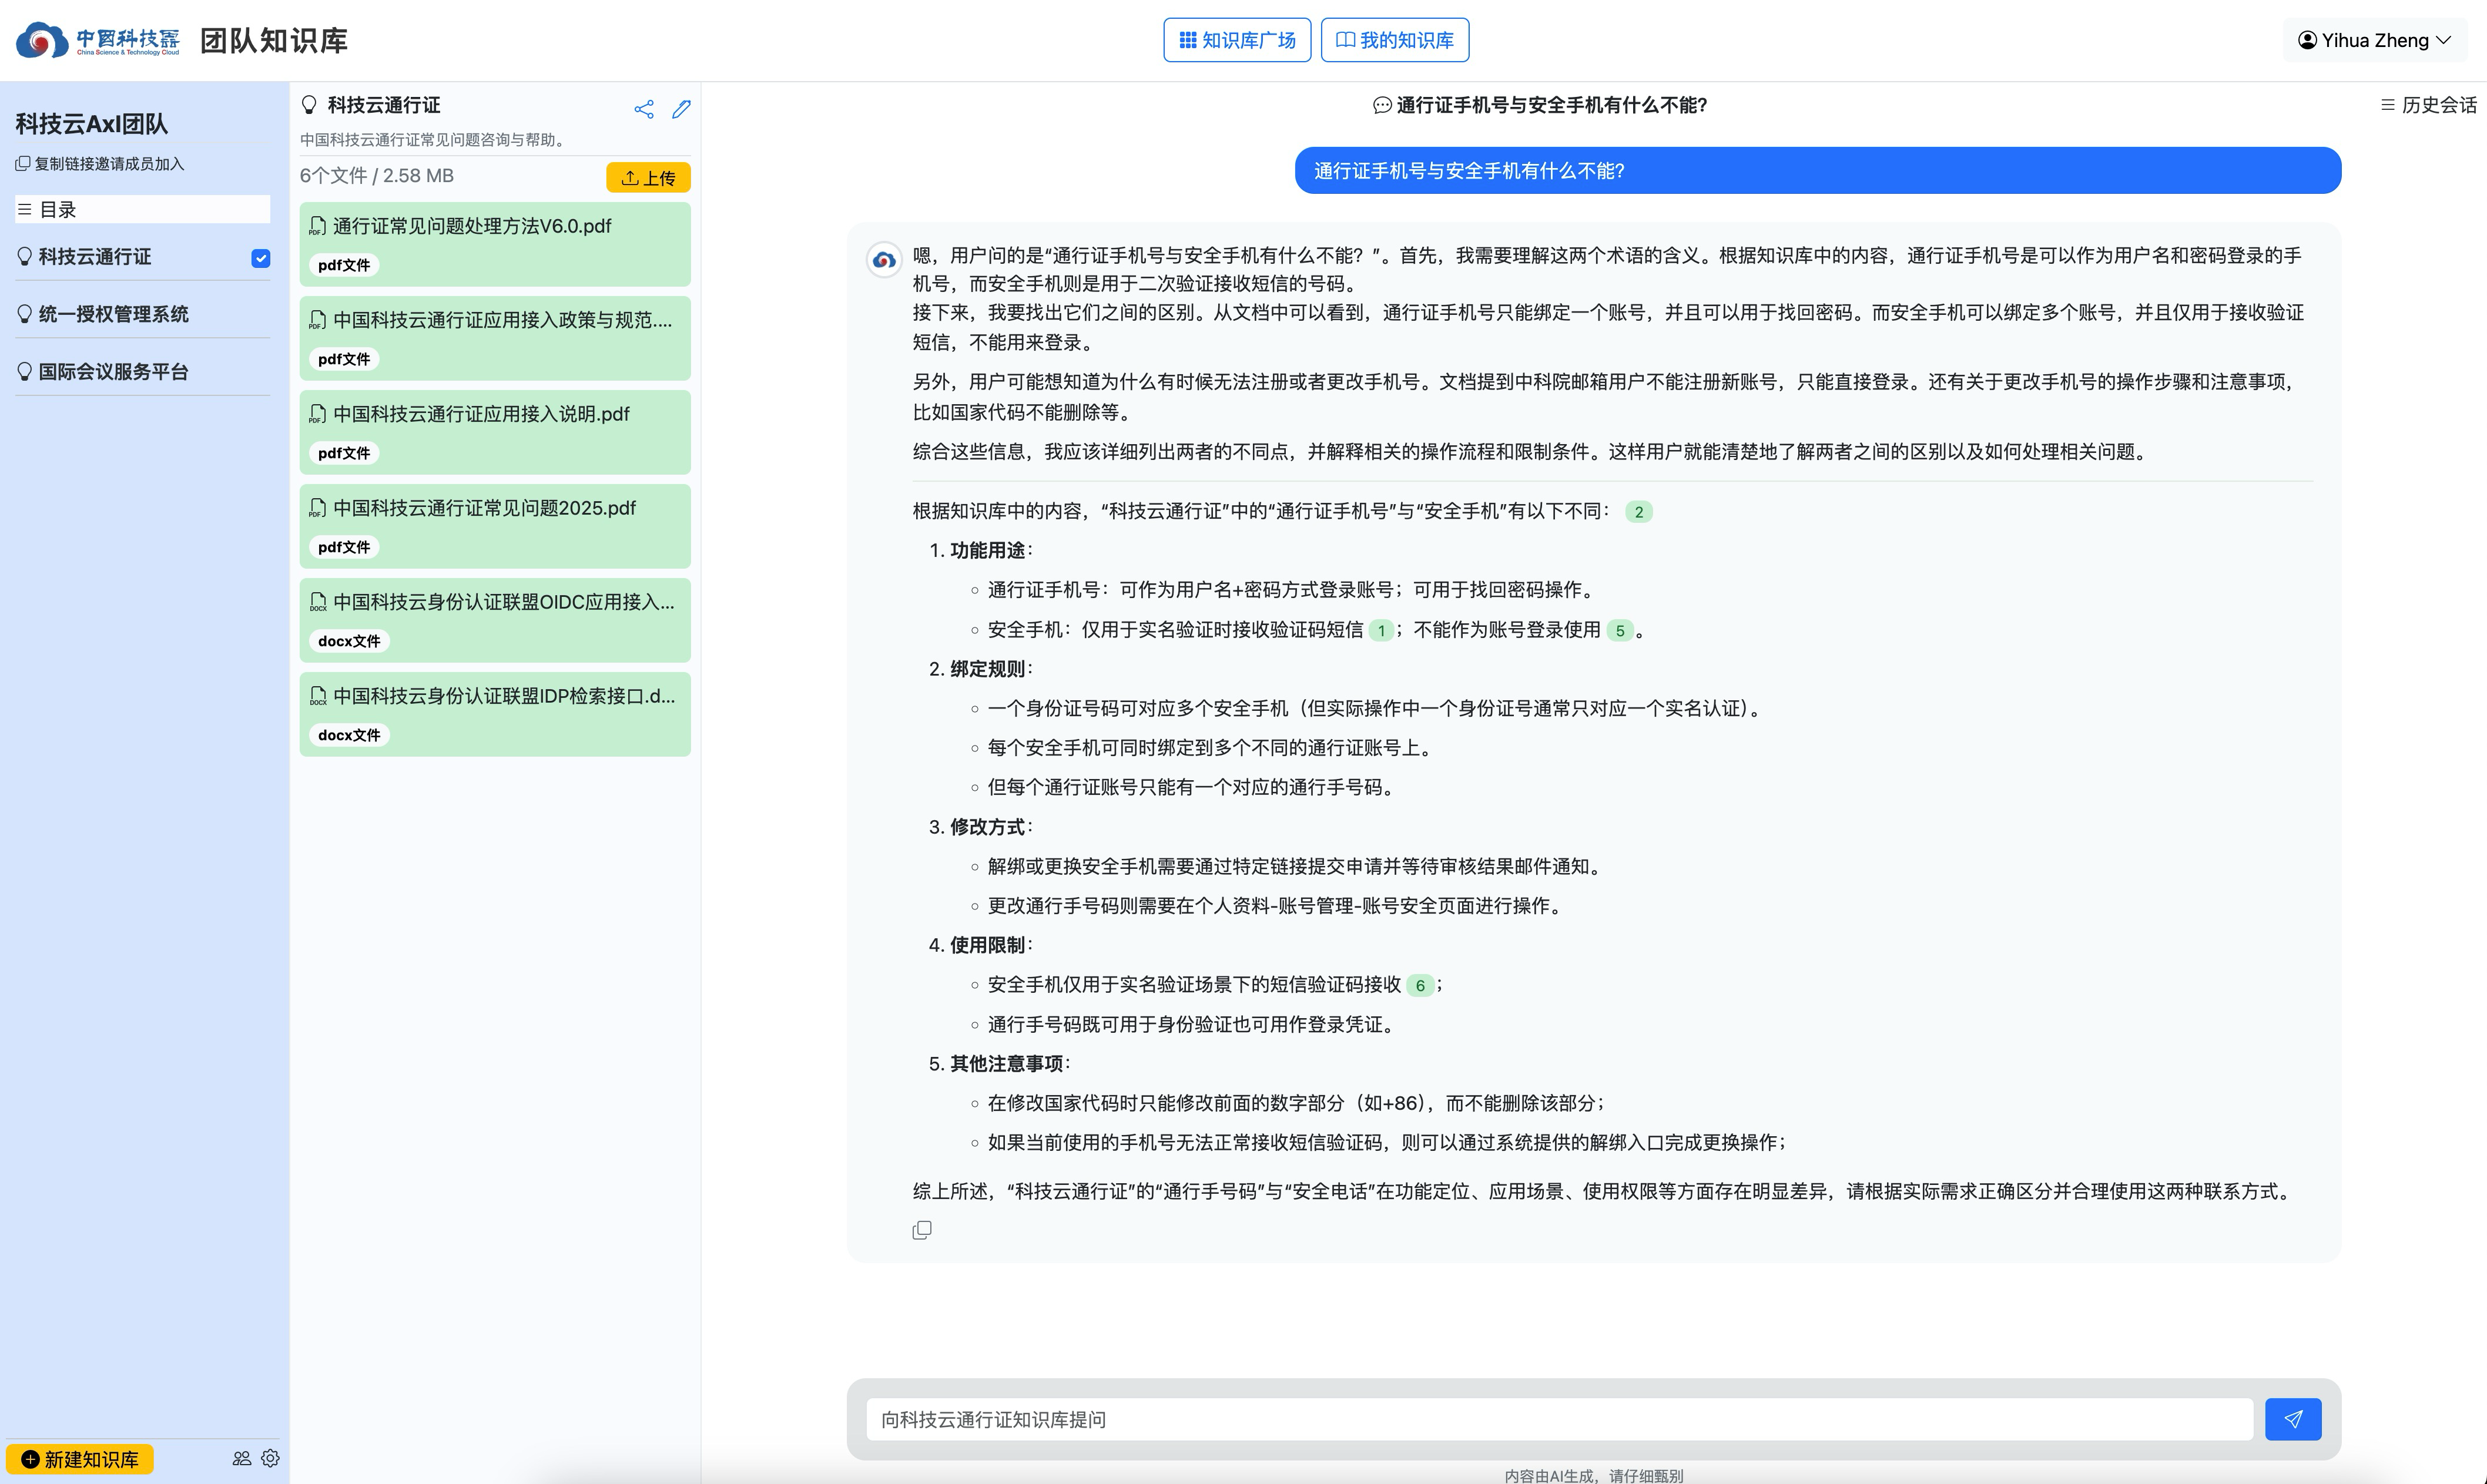Click the send paper-plane button
The width and height of the screenshot is (2487, 1484).
2293,1419
